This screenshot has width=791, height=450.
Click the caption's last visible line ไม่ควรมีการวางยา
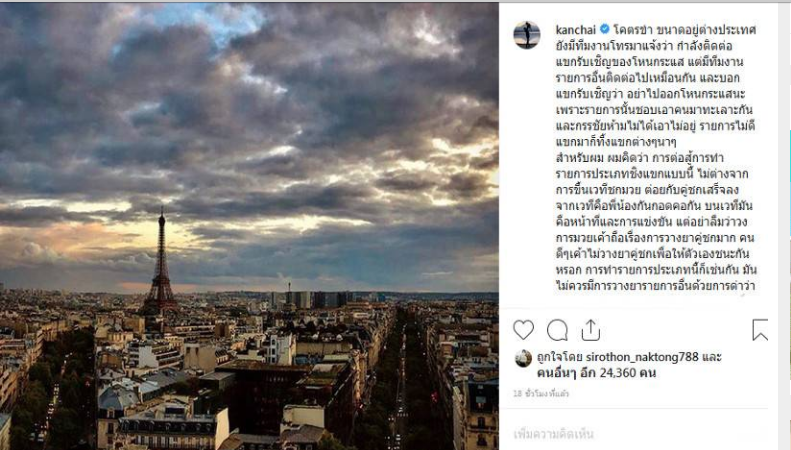[x=655, y=286]
